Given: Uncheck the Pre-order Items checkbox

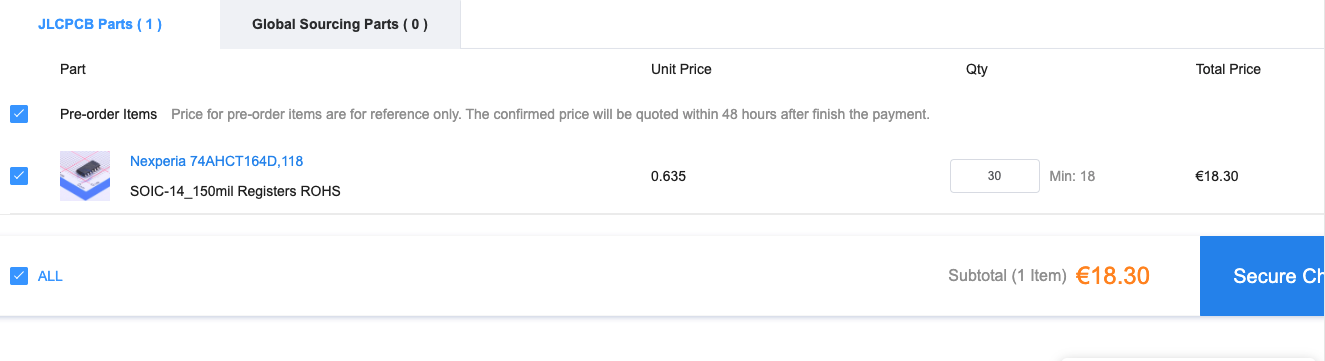Looking at the screenshot, I should pyautogui.click(x=19, y=114).
